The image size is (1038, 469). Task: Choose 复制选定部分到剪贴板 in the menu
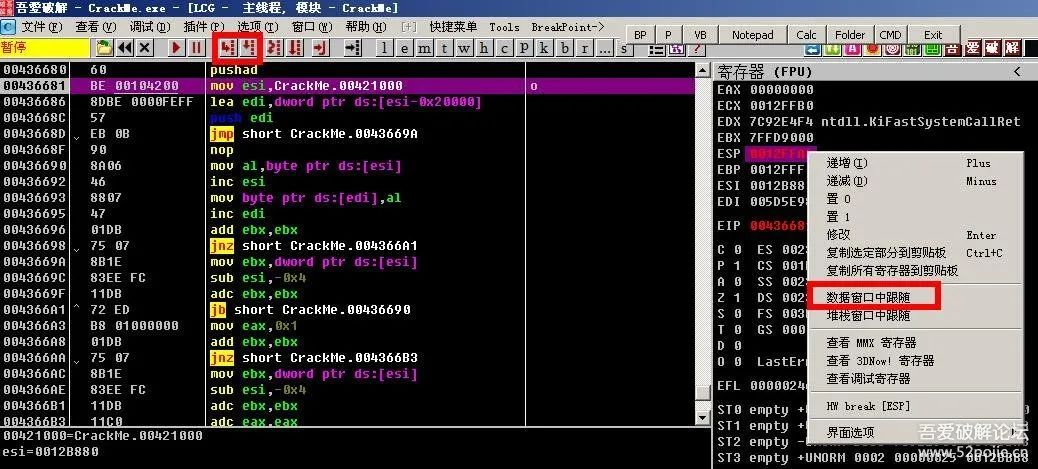(x=916, y=252)
